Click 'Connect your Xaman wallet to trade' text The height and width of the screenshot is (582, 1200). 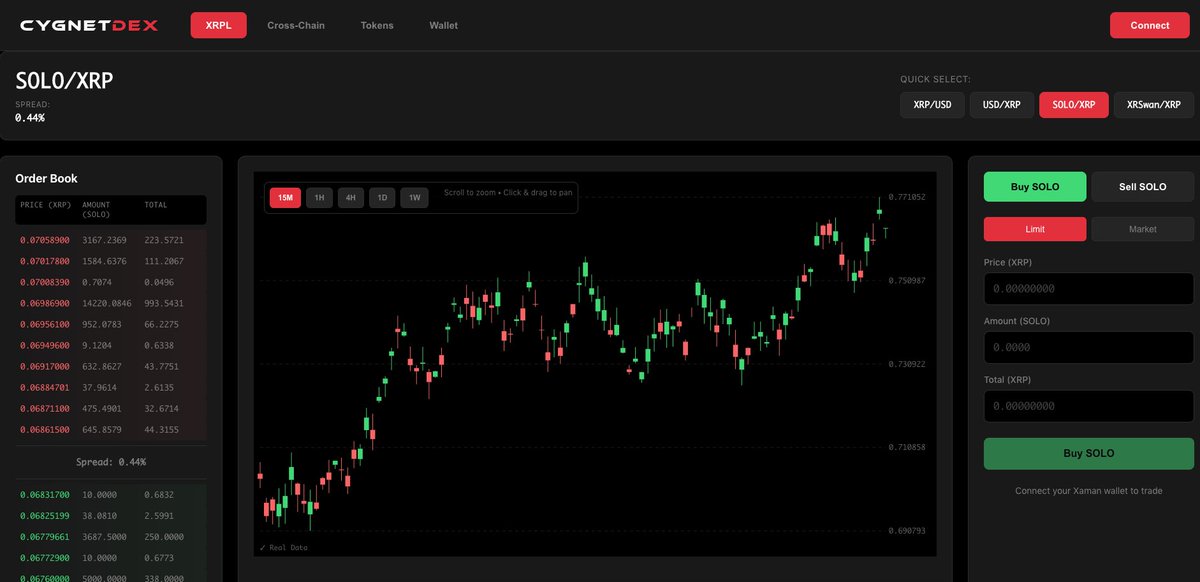[x=1089, y=491]
